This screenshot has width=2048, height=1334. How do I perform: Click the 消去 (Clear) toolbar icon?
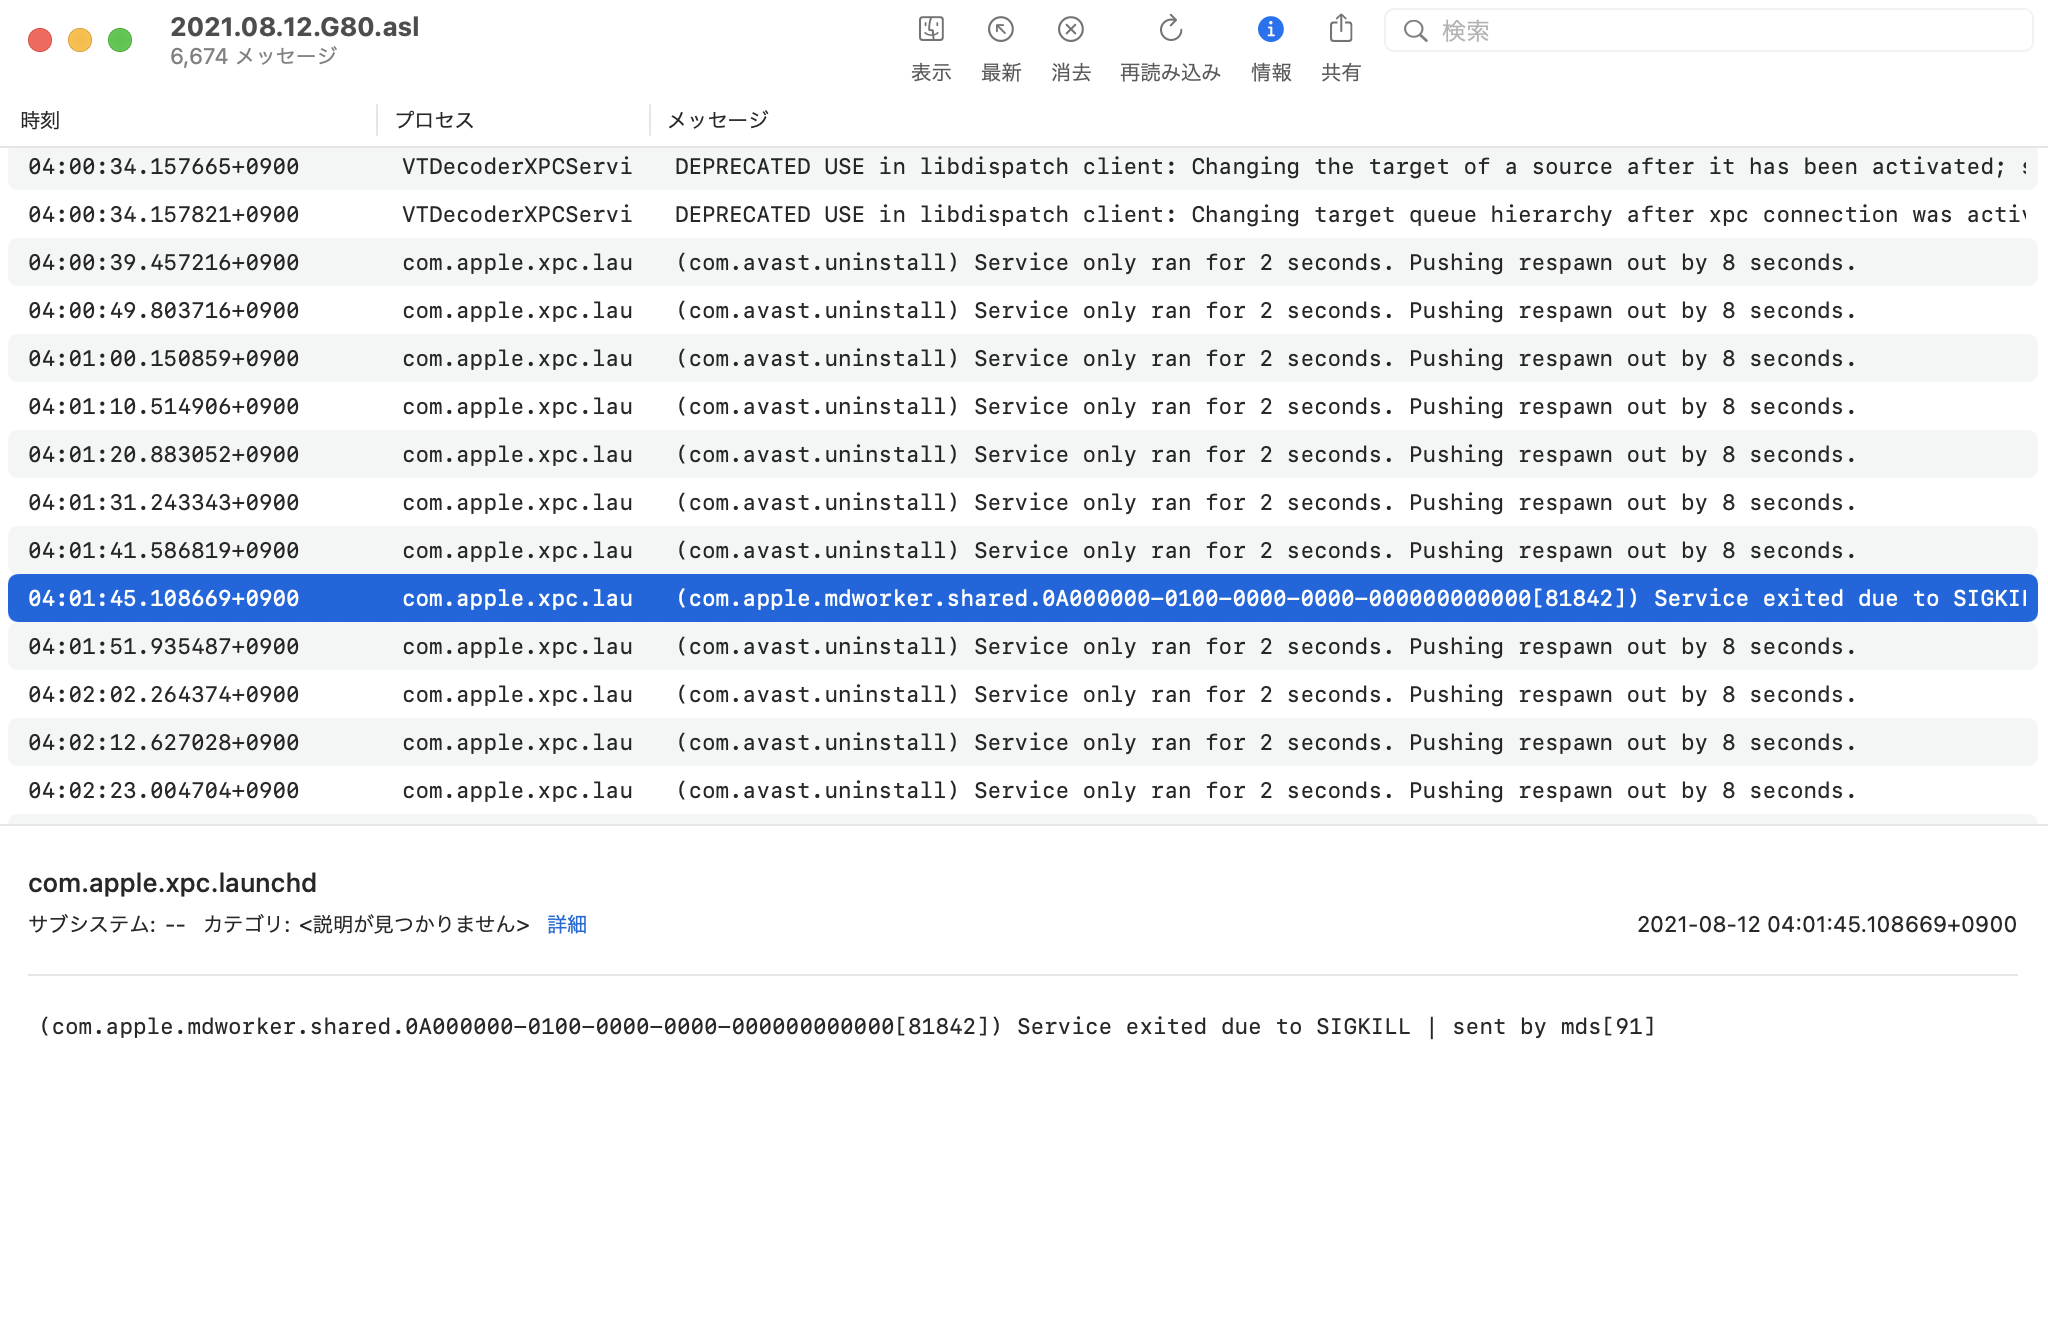pos(1070,30)
